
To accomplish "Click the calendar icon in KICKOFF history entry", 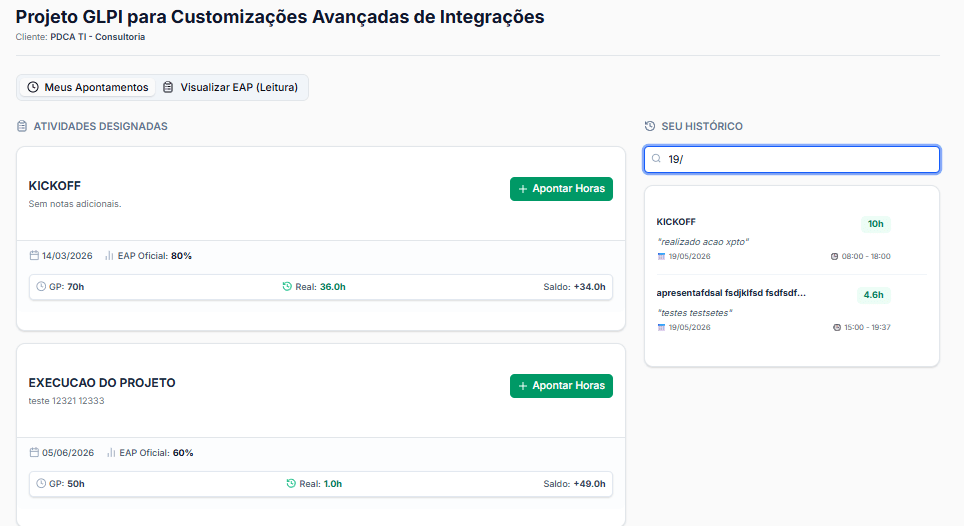I will (662, 256).
